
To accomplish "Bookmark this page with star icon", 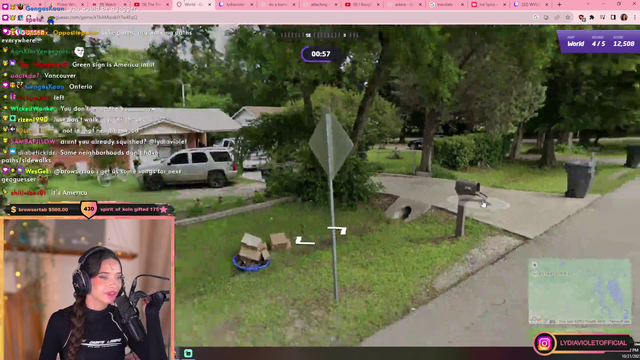I will (x=567, y=18).
